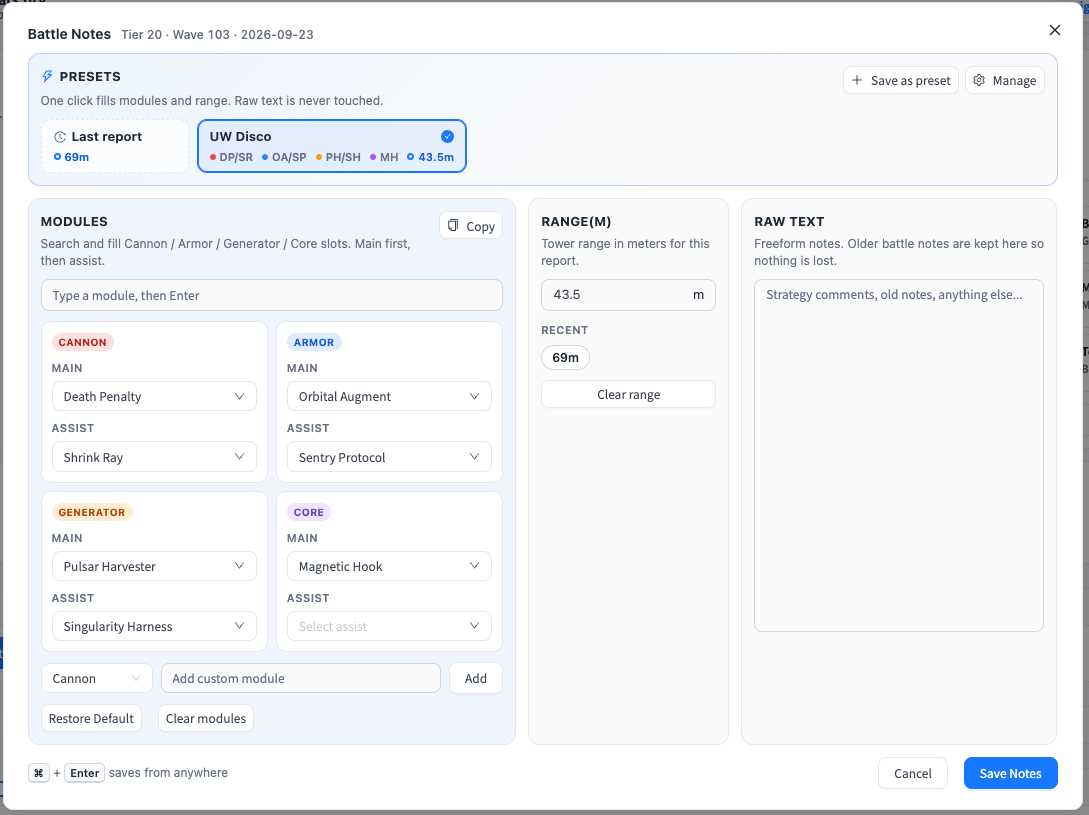Click the CORE slot badge

[x=309, y=512]
